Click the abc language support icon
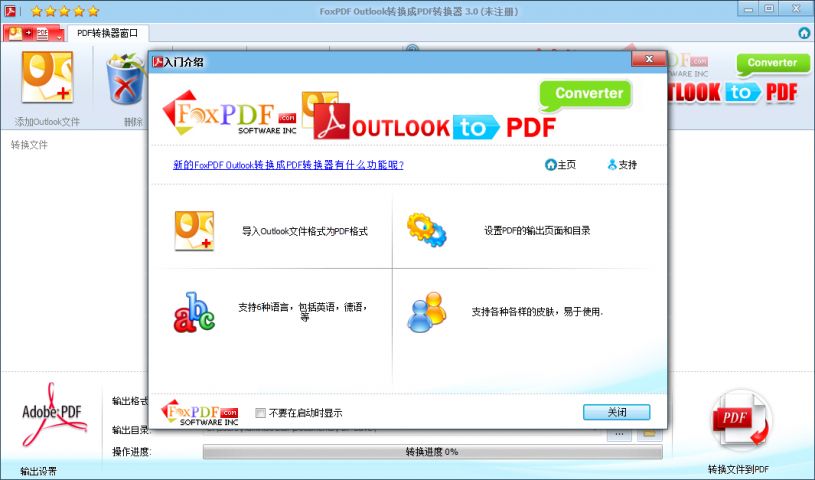Viewport: 815px width, 480px height. tap(194, 312)
